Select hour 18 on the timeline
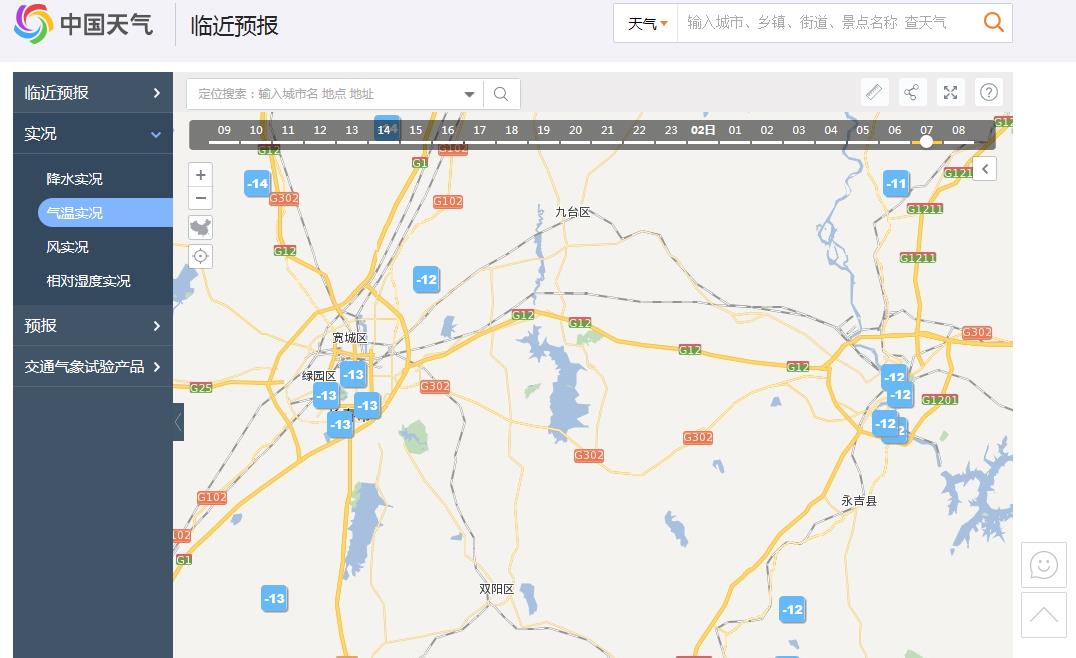Screen dimensions: 1076x658 511,130
